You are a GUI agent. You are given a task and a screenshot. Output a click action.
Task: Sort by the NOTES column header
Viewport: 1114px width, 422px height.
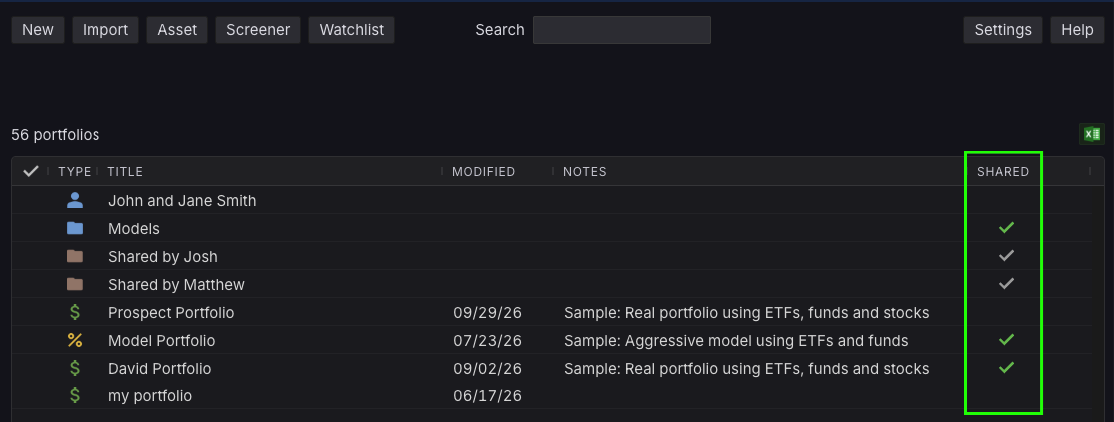tap(585, 171)
